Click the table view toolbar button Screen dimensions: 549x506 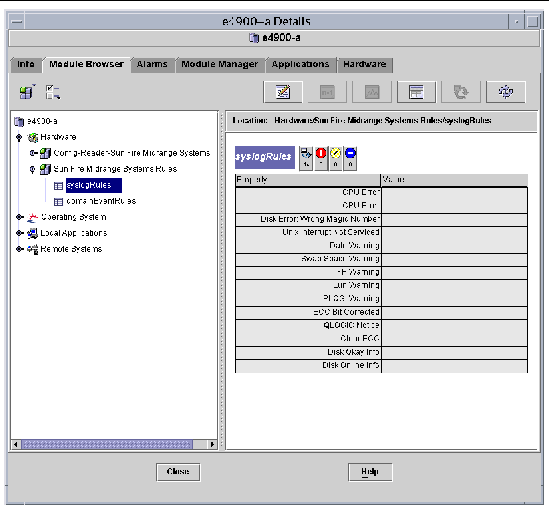[x=416, y=92]
